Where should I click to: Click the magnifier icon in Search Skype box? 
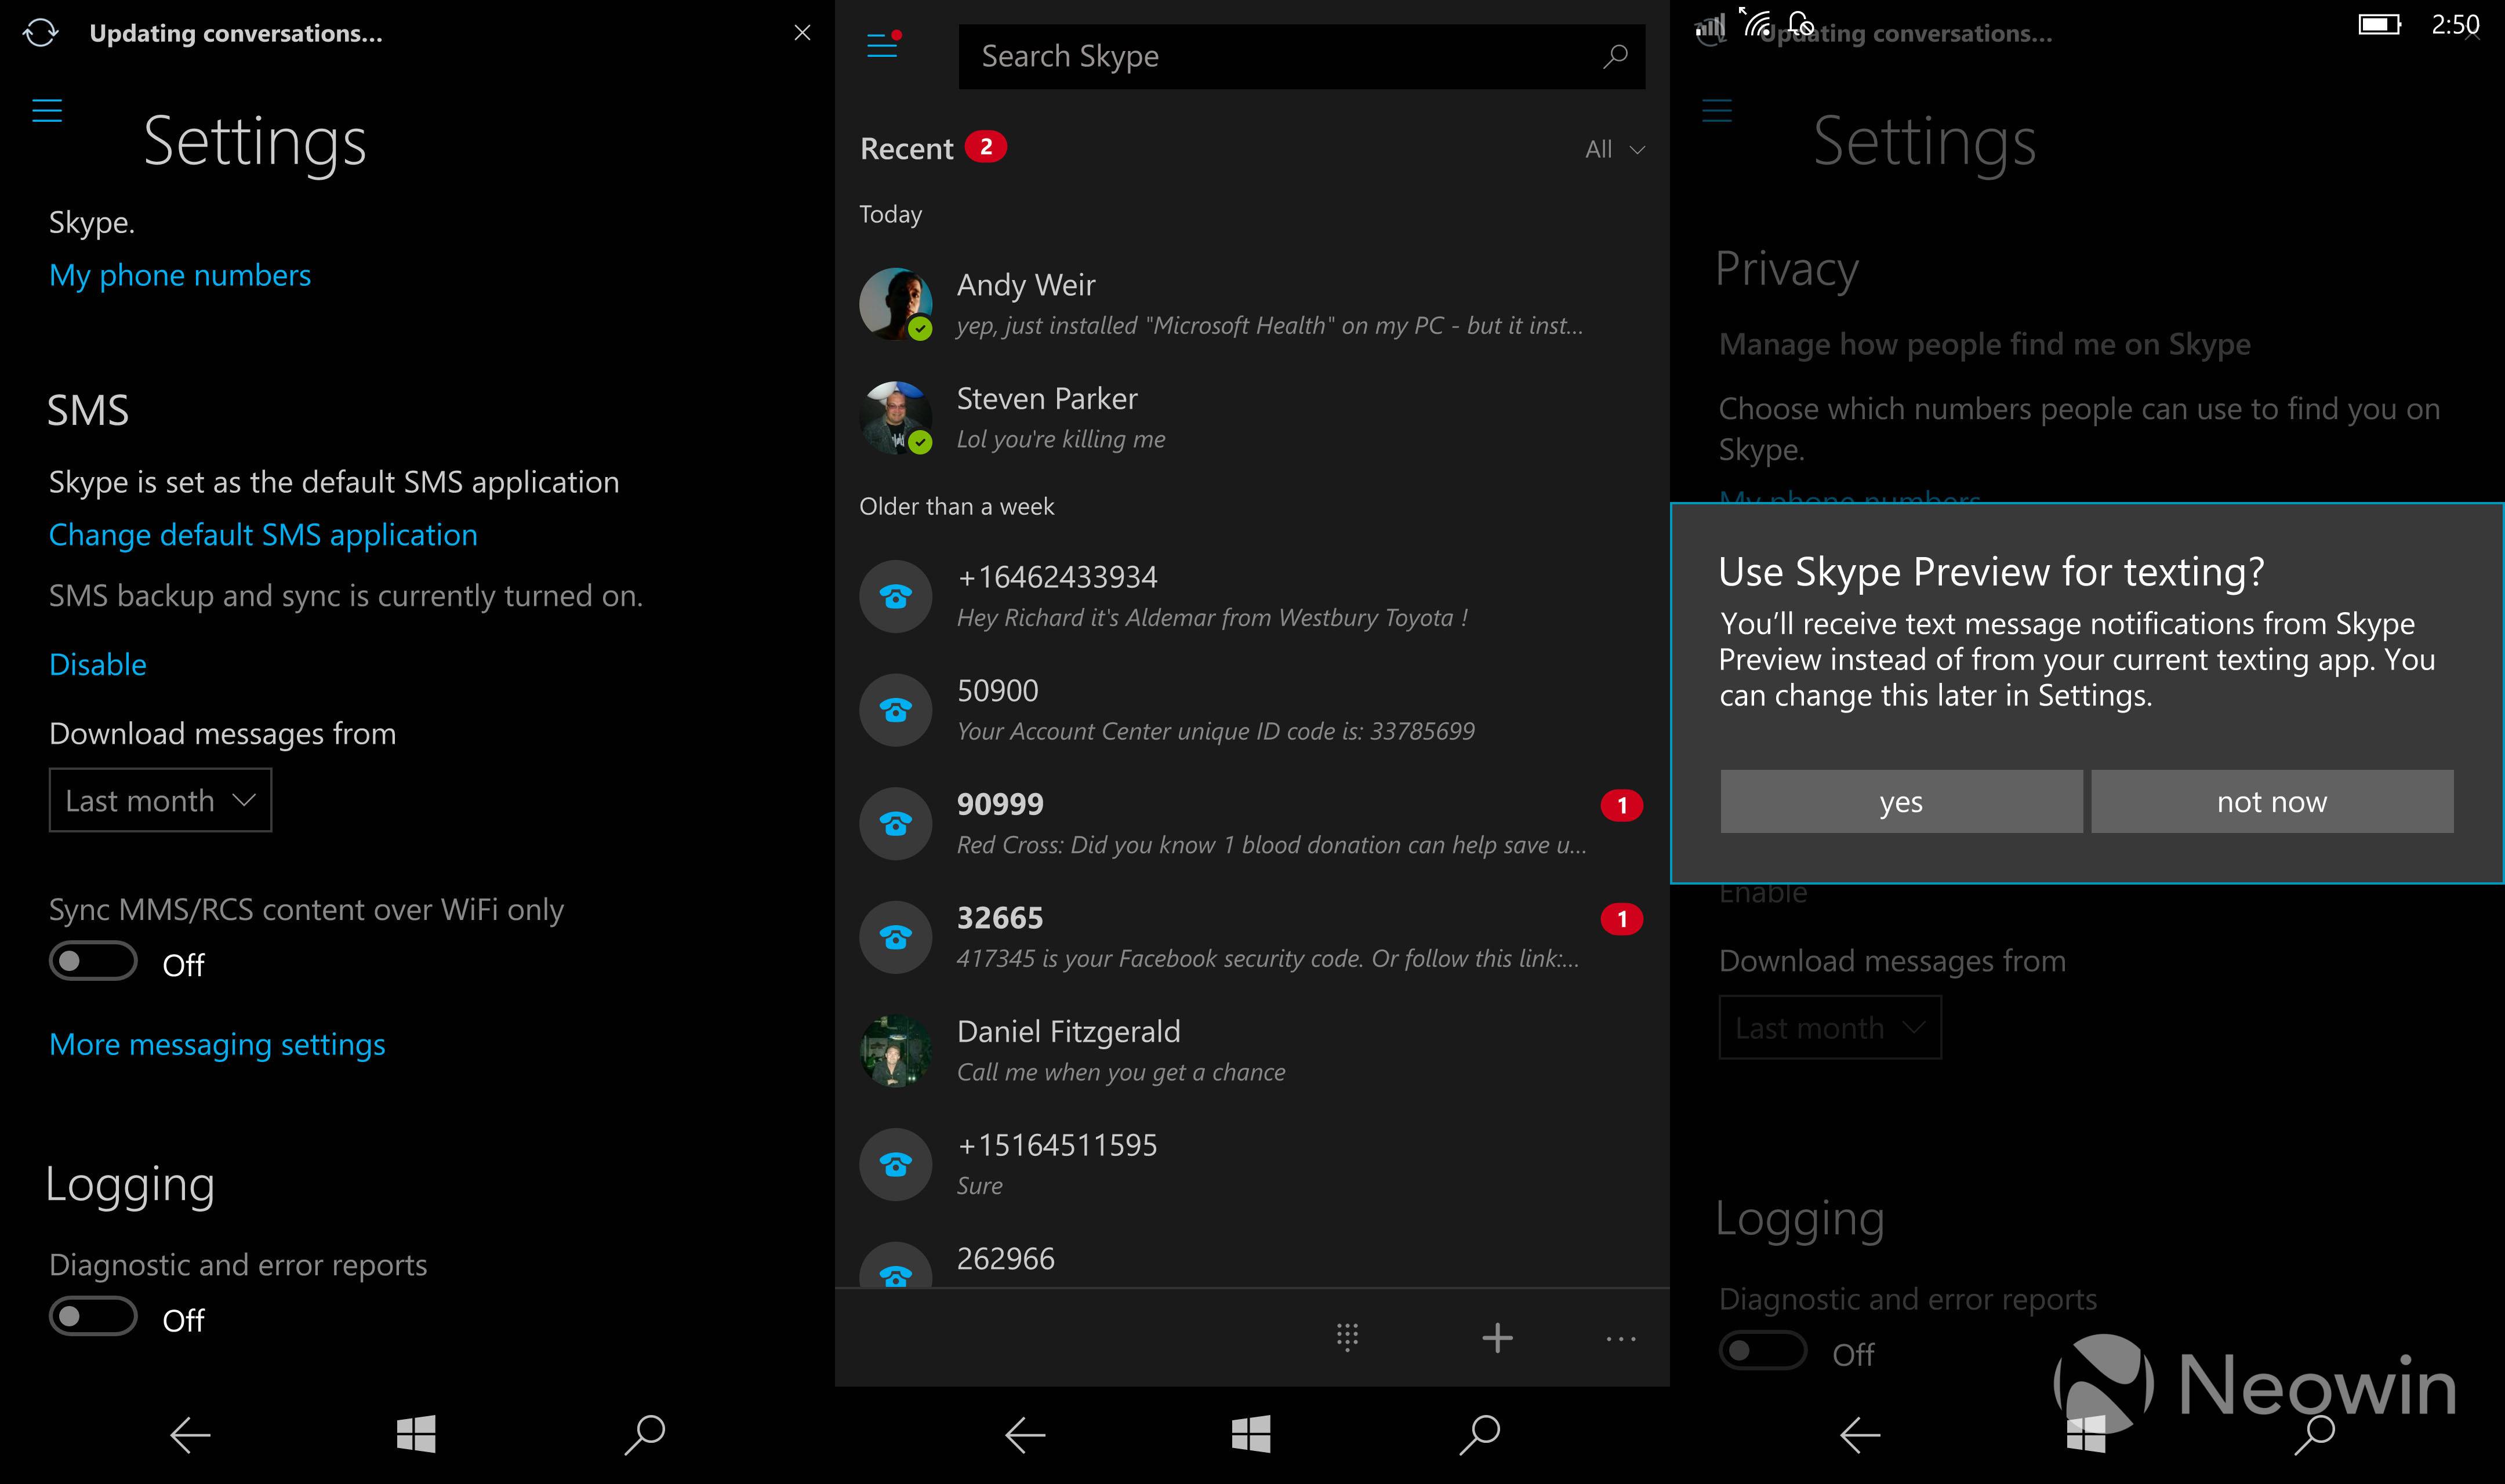(x=1615, y=56)
